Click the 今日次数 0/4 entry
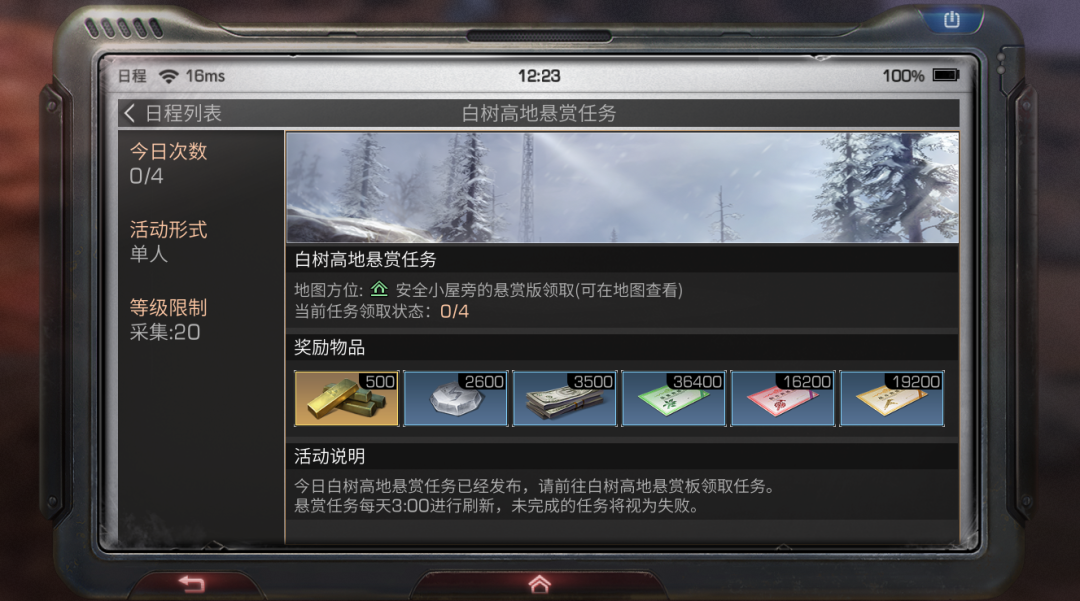Screen dimensions: 1080x601 (x=169, y=163)
